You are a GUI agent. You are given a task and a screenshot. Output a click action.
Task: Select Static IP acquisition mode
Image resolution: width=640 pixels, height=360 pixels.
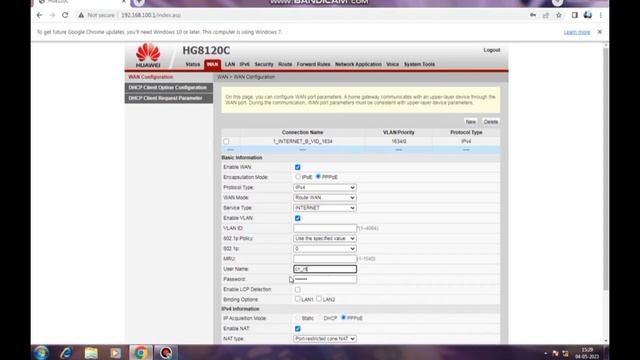click(x=298, y=318)
